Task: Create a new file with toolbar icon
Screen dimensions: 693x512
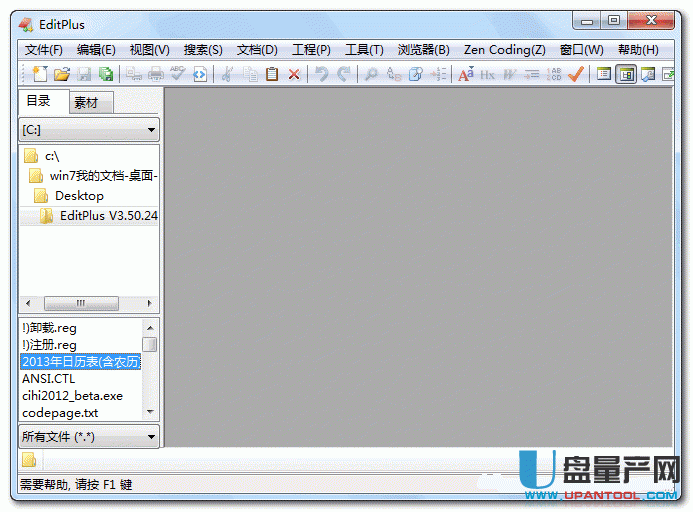Action: pyautogui.click(x=40, y=74)
